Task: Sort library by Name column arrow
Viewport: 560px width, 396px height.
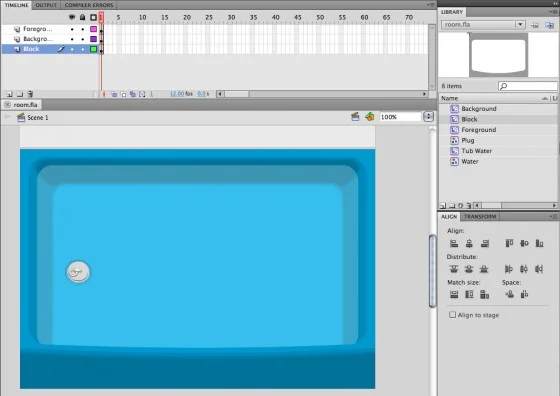Action: pyautogui.click(x=545, y=98)
